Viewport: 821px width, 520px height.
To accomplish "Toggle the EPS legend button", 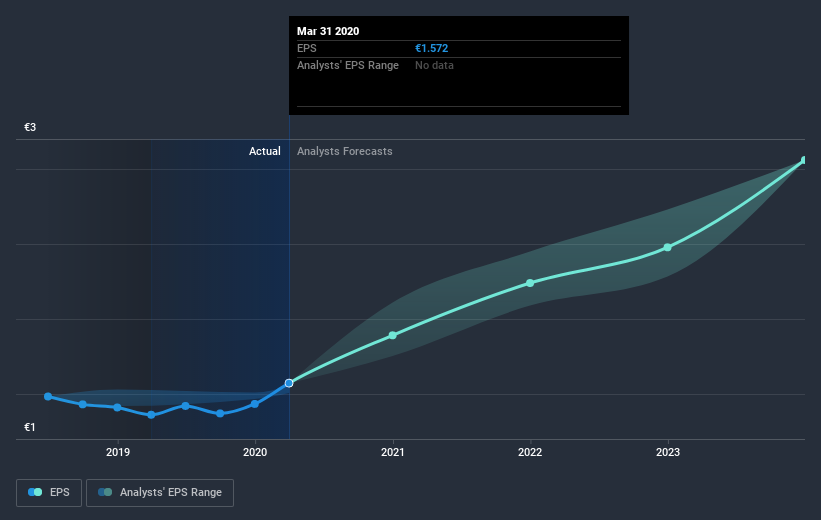I will tap(49, 493).
